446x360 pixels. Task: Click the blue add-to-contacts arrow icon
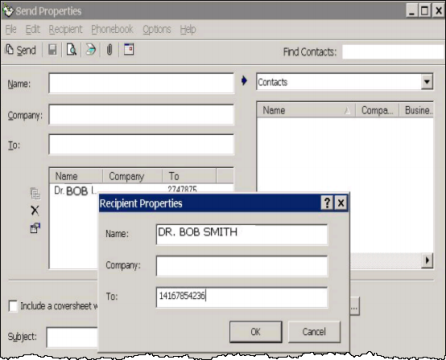tap(244, 81)
